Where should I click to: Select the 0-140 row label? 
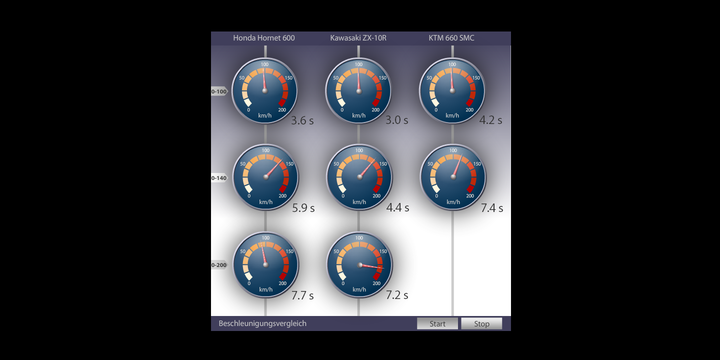(x=219, y=178)
